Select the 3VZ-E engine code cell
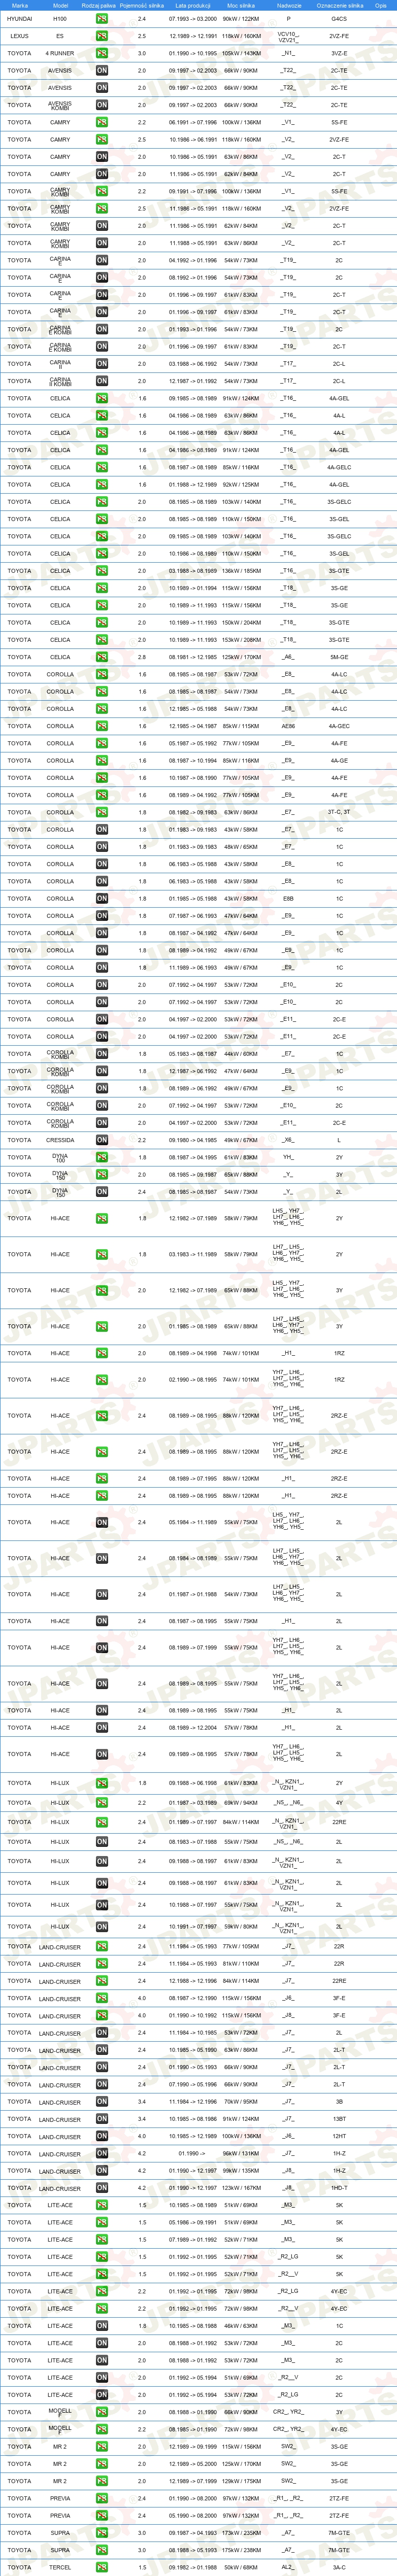397x2576 pixels. [339, 53]
